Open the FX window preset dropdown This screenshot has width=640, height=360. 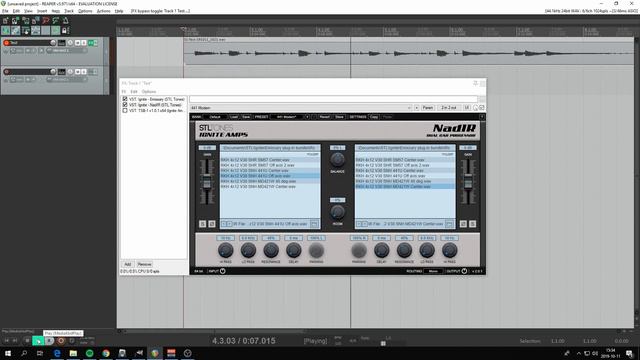click(301, 108)
